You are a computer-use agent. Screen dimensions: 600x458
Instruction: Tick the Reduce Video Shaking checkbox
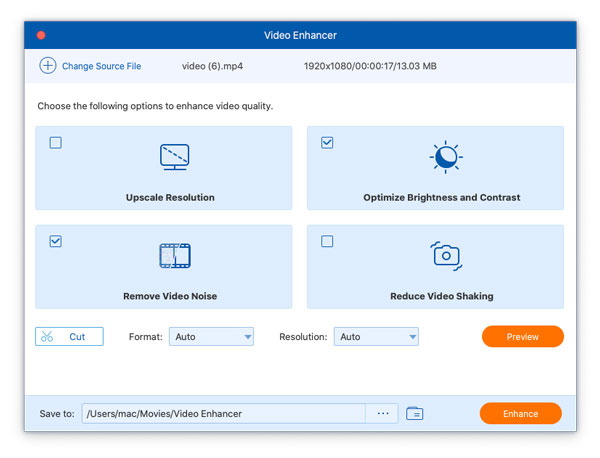(x=327, y=241)
